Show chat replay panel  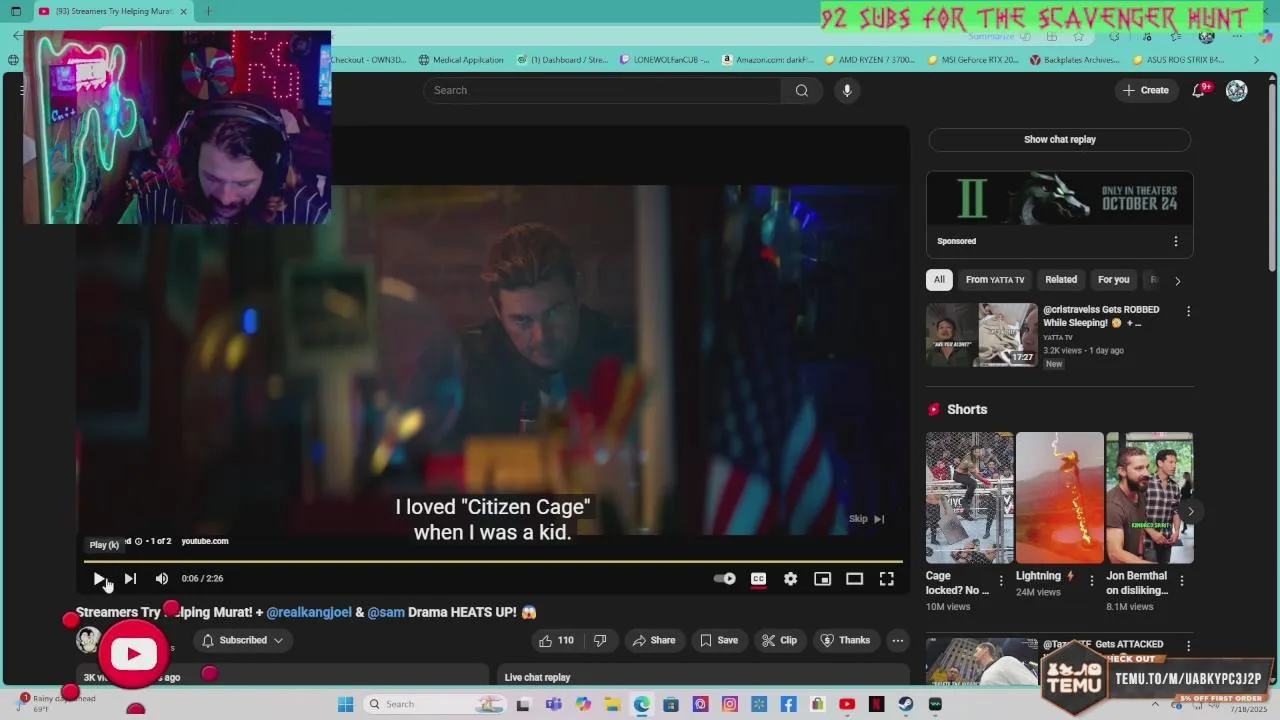[1059, 140]
